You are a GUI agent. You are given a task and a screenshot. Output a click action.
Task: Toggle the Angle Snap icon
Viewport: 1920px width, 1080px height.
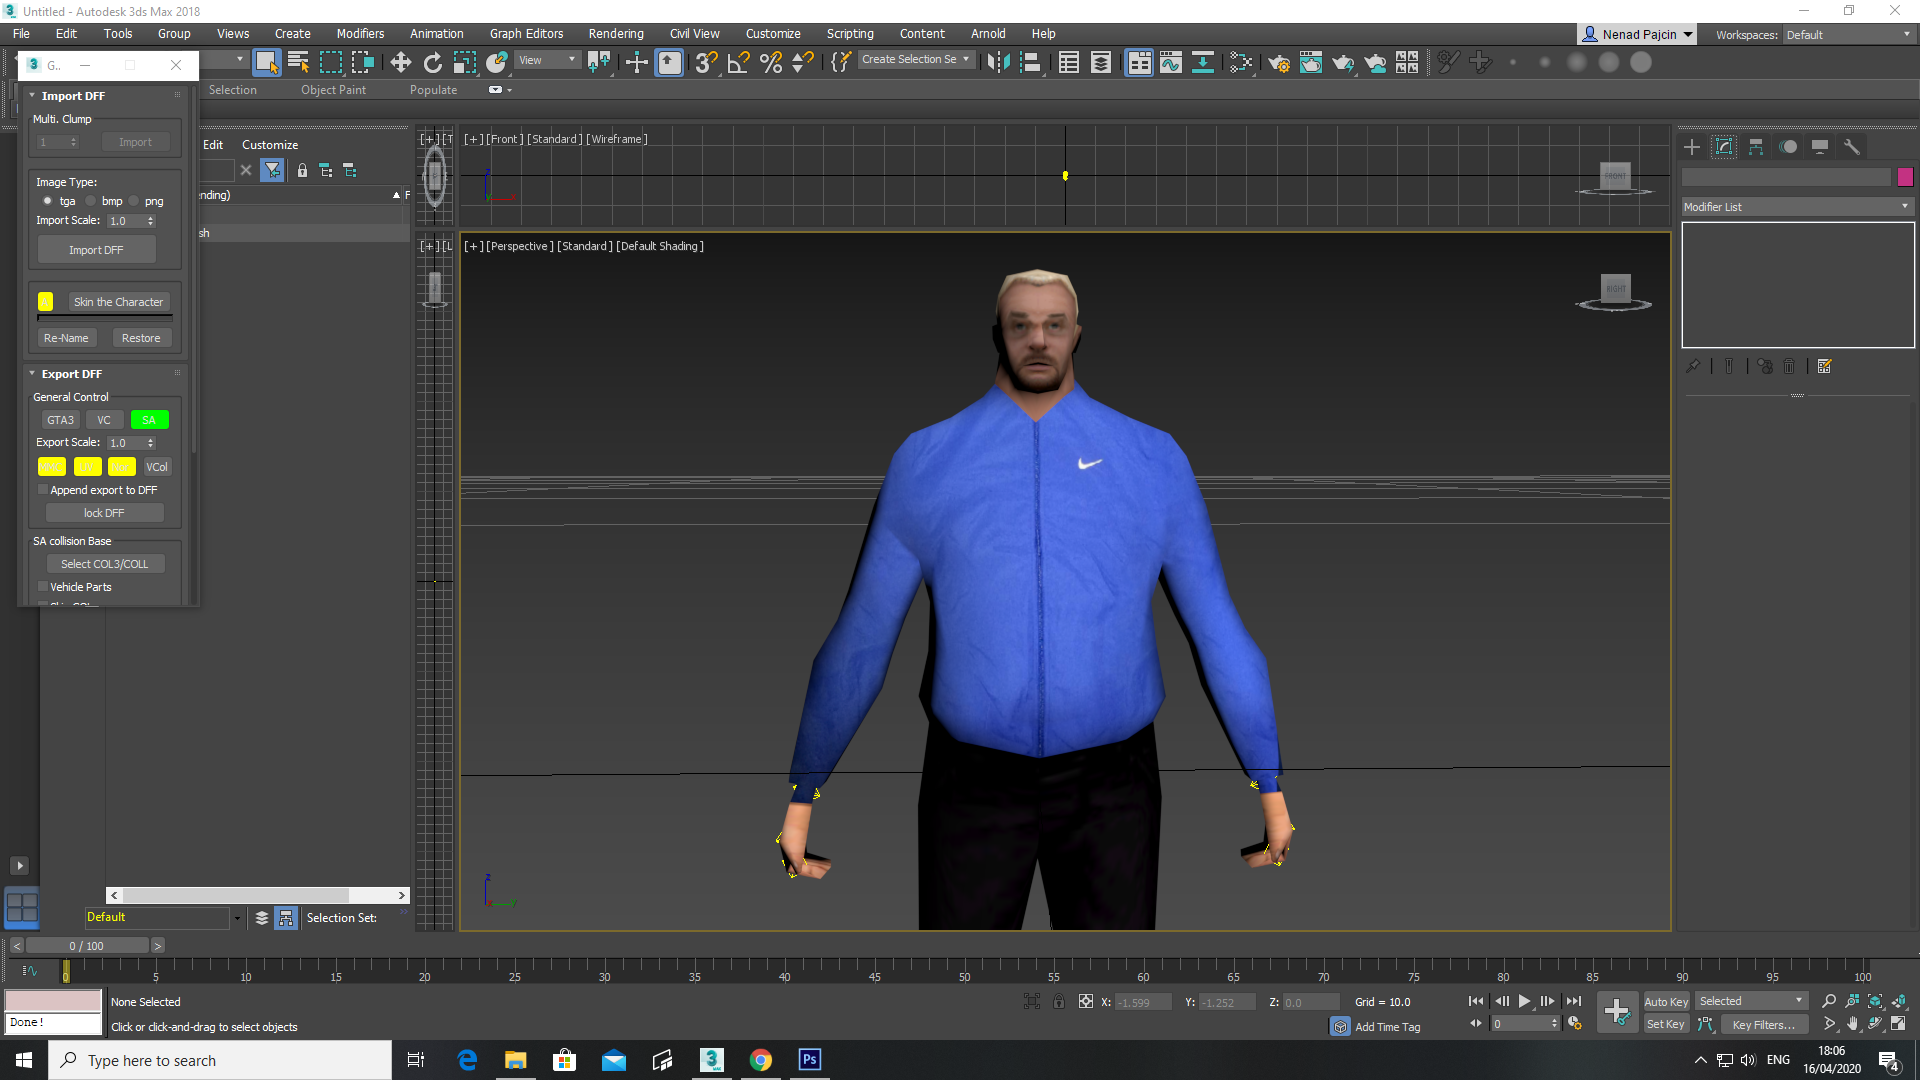tap(739, 62)
